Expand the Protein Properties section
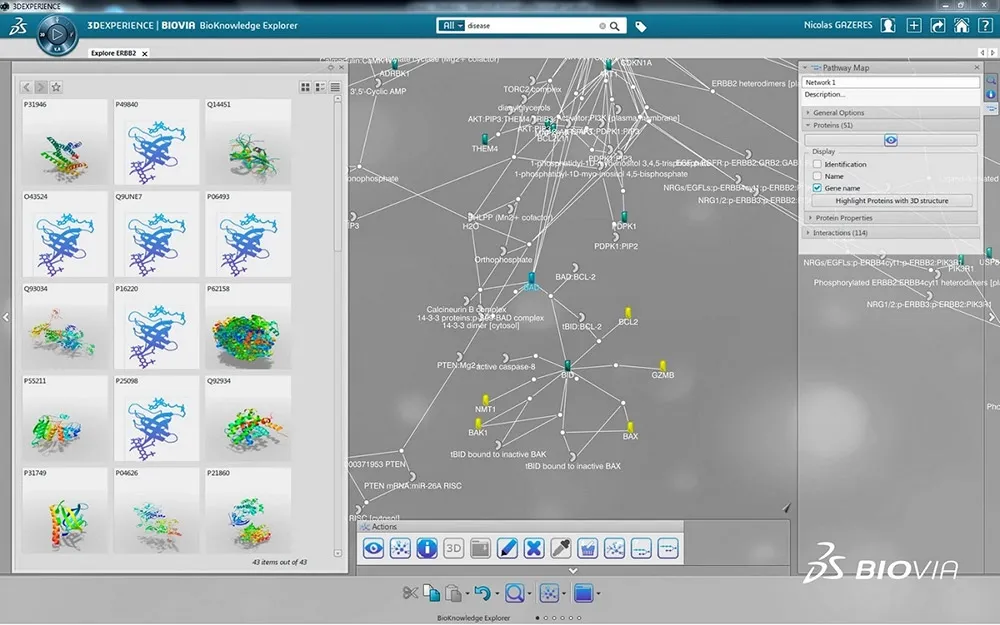Image resolution: width=1000 pixels, height=625 pixels. tap(843, 218)
